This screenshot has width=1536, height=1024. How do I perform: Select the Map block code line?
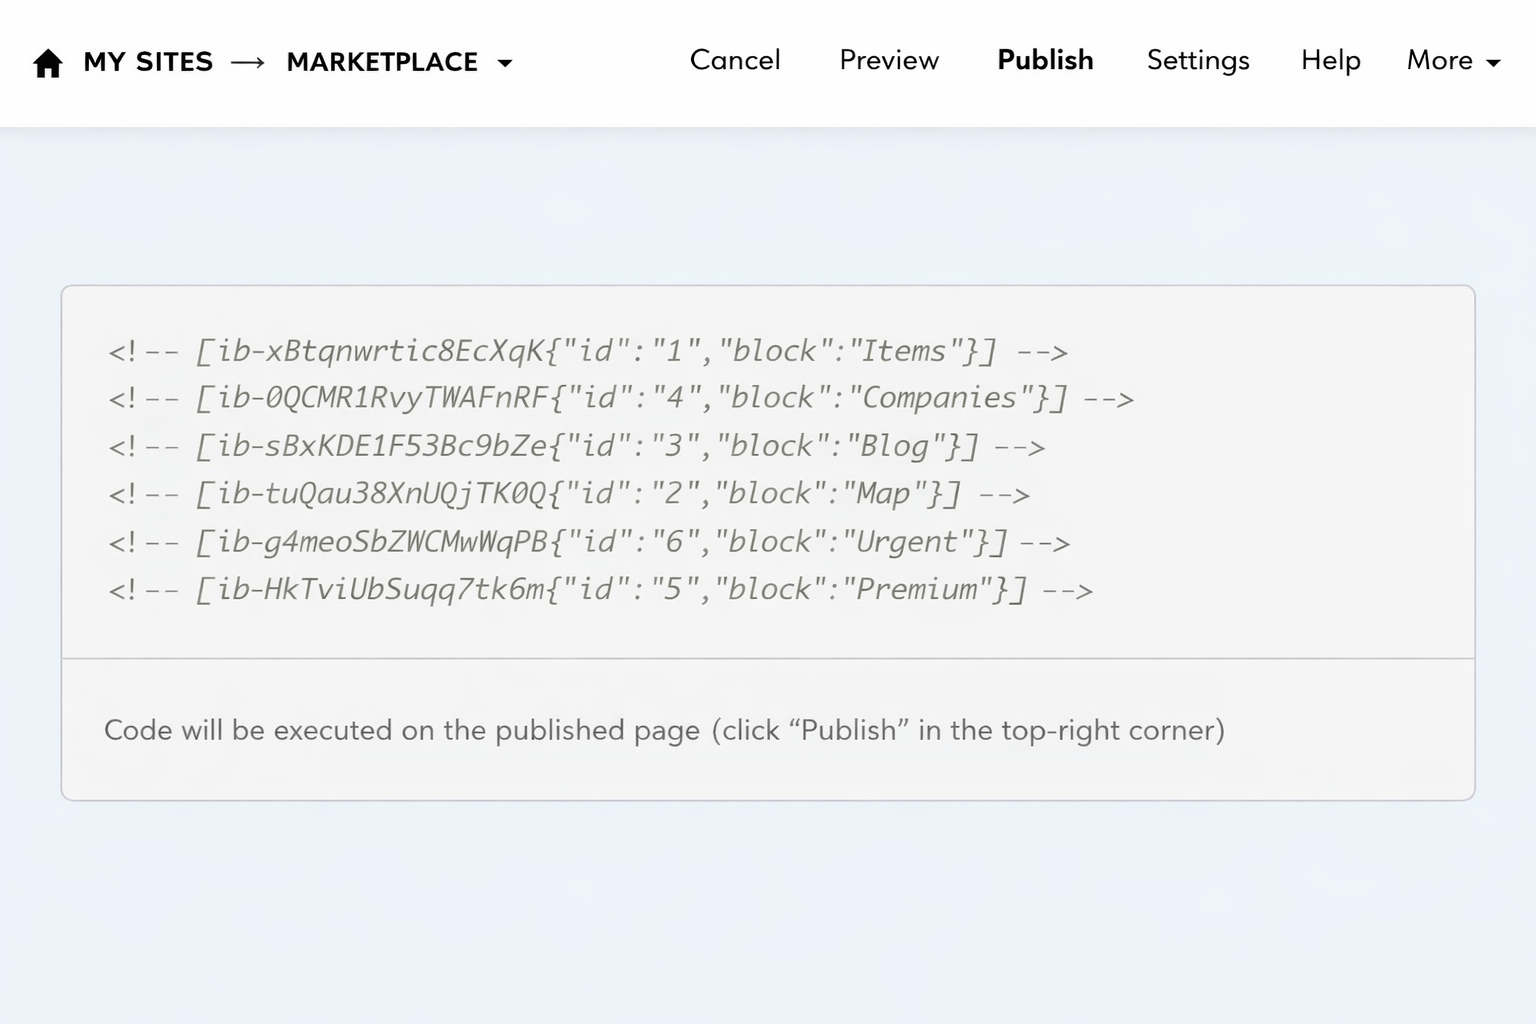point(568,494)
